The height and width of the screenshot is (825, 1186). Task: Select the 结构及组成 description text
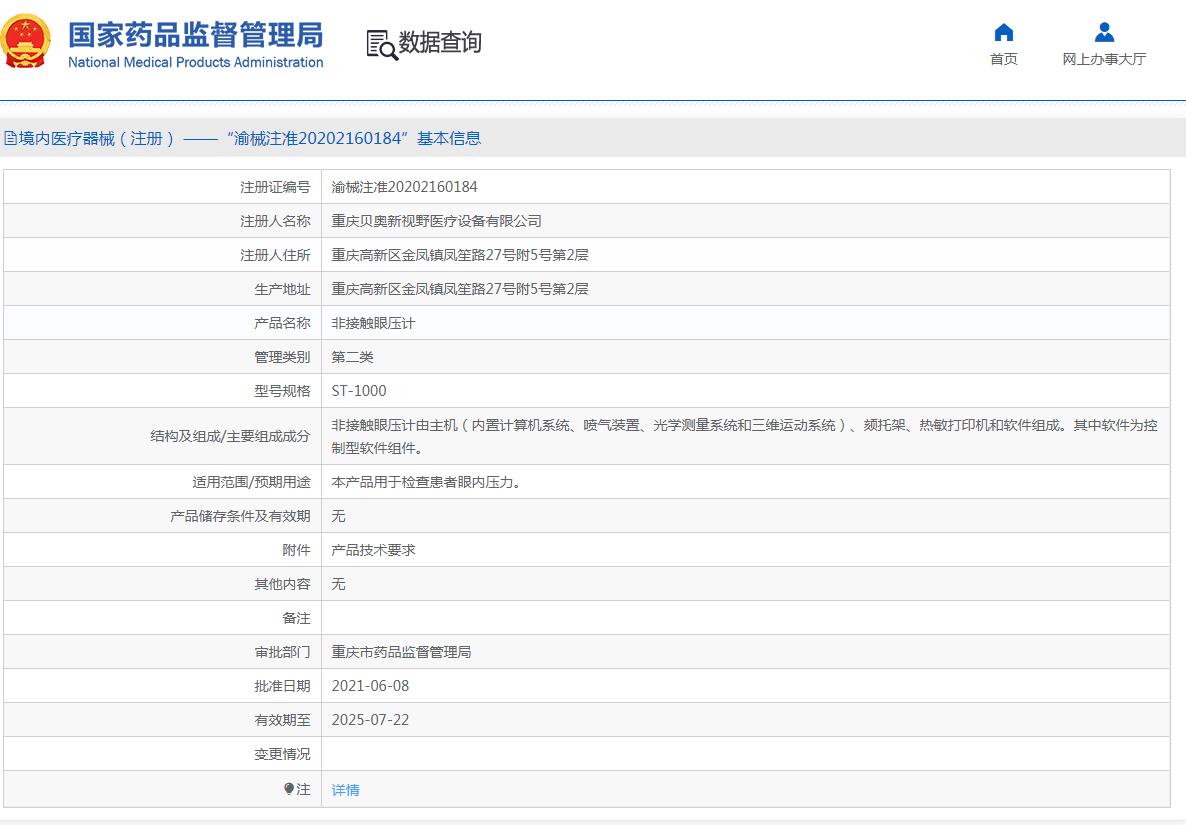[x=744, y=436]
